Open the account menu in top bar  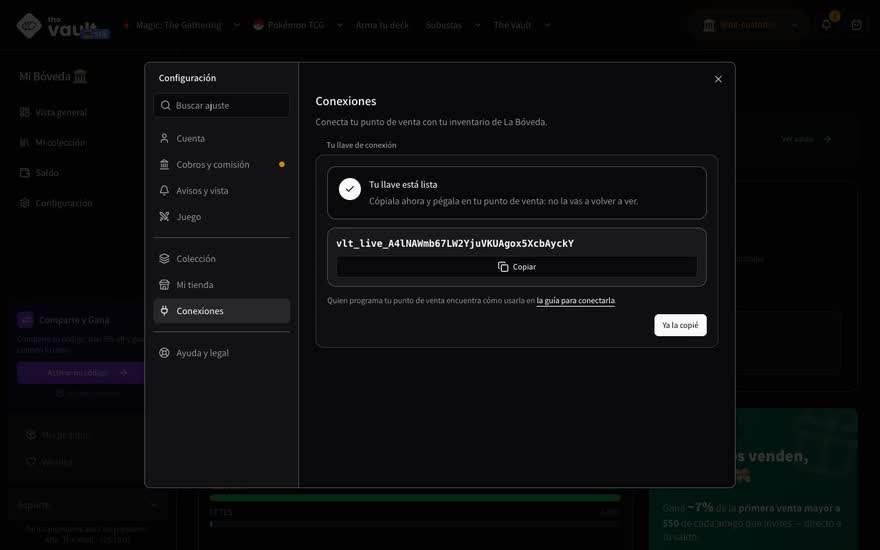point(748,25)
